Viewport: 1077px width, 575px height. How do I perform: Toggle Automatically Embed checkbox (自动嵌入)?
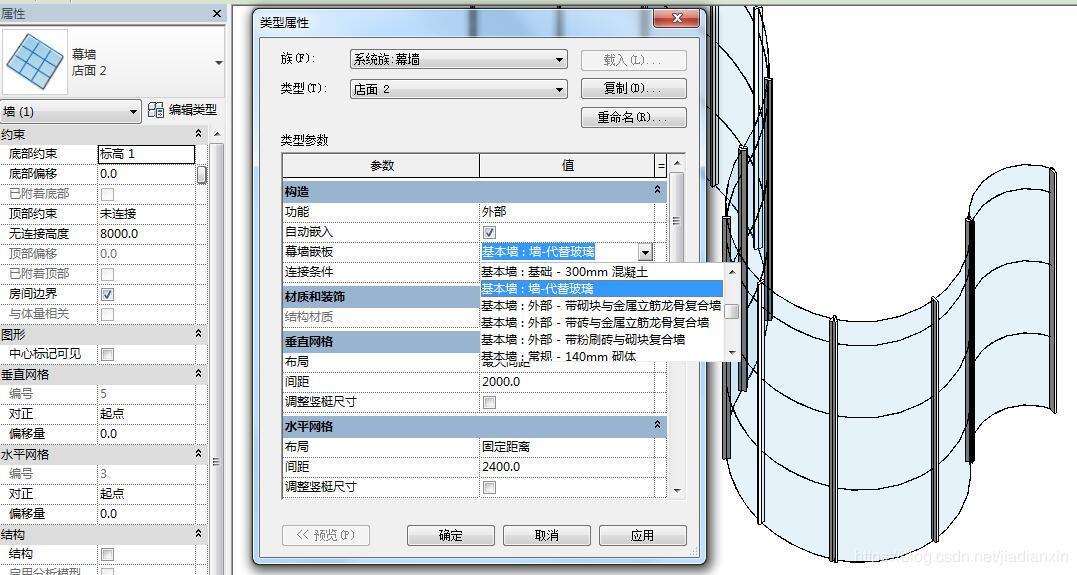click(x=489, y=232)
